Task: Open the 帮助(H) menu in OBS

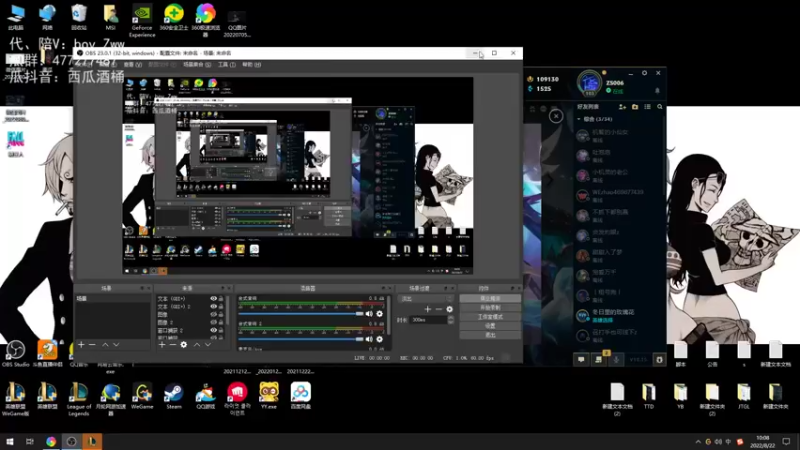Action: click(252, 65)
